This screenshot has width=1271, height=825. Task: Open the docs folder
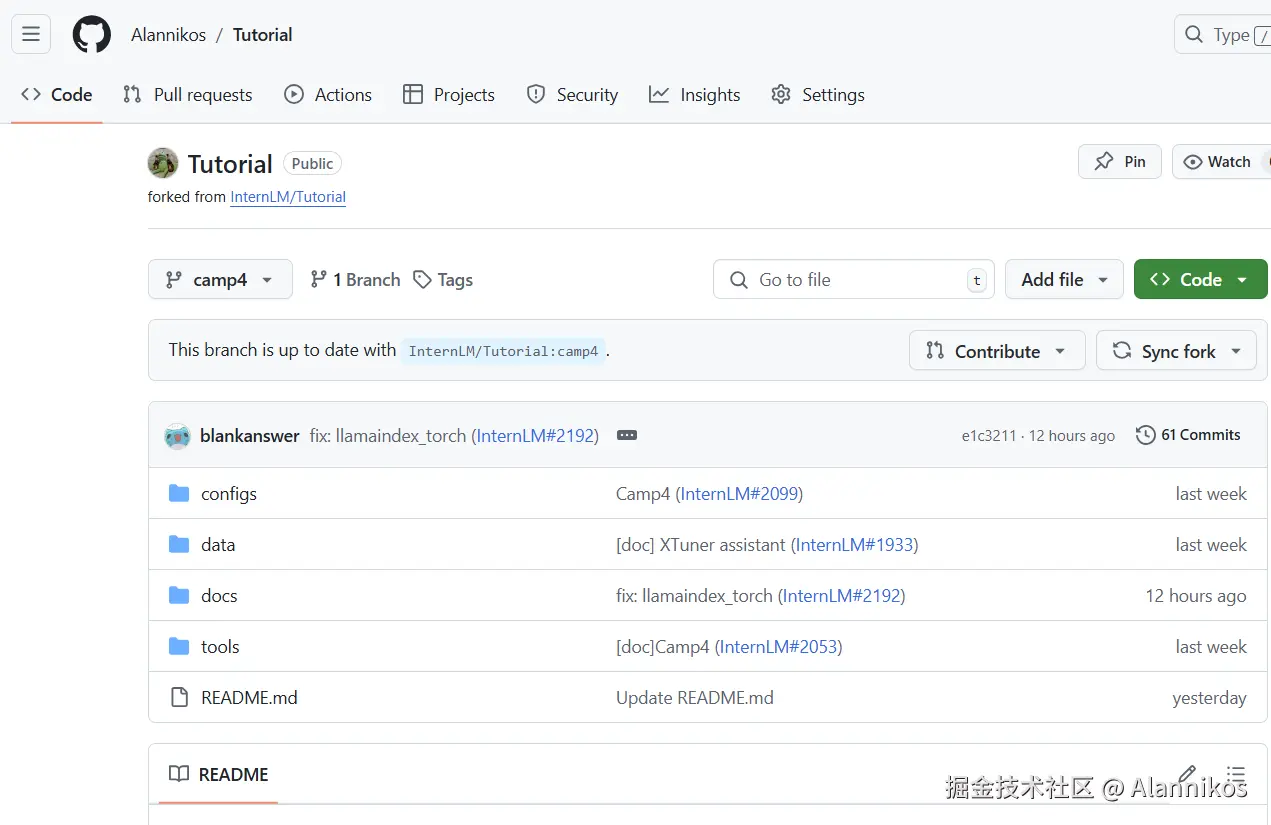tap(219, 596)
